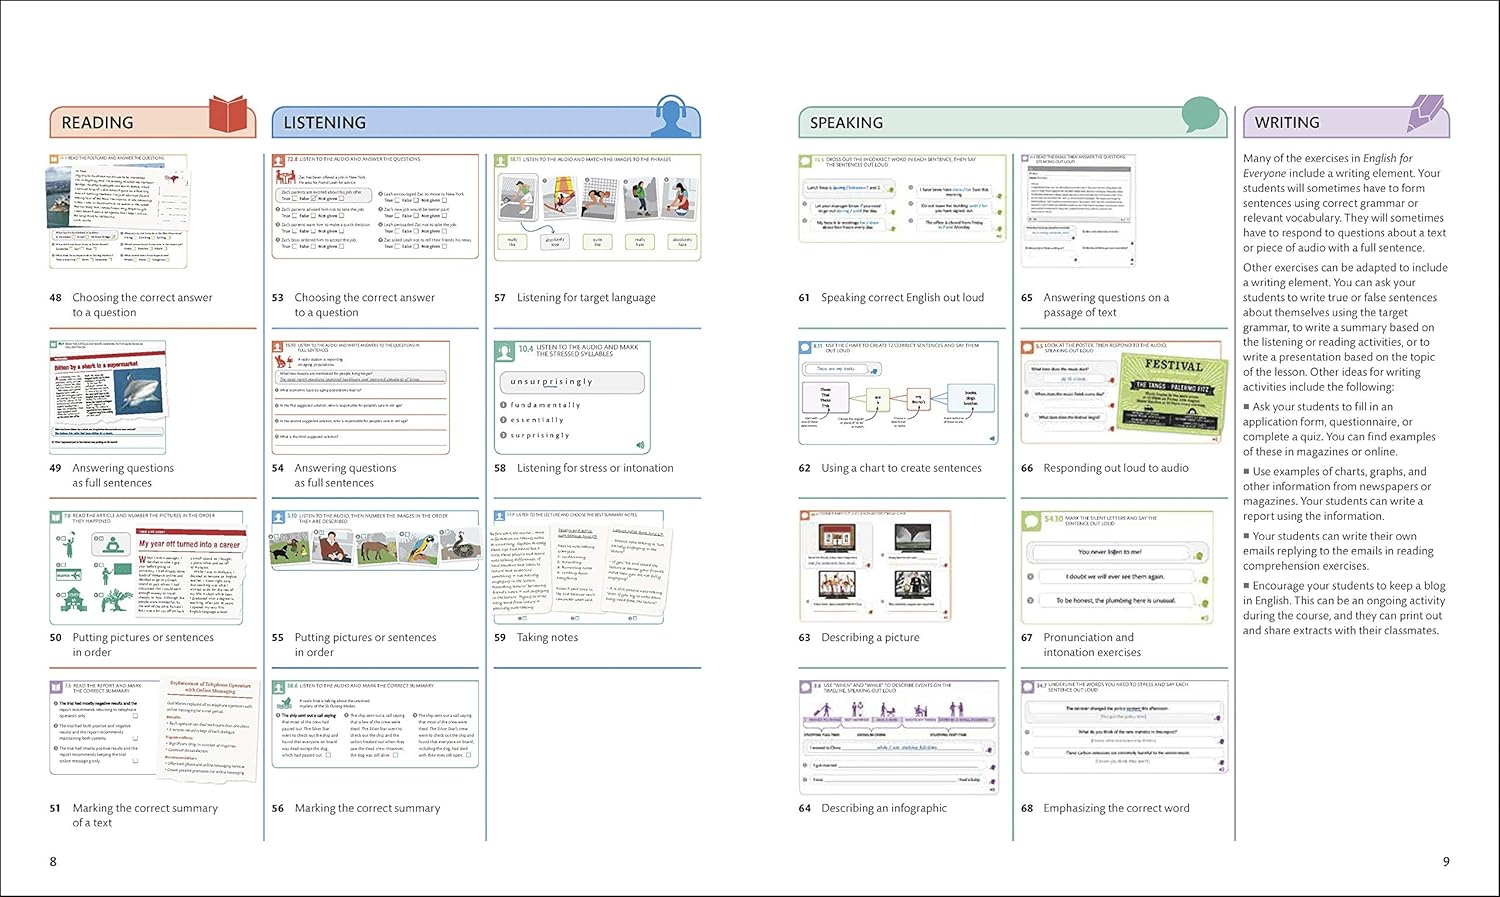Click the purple pencil Writing icon
The width and height of the screenshot is (1500, 897).
click(x=1425, y=114)
